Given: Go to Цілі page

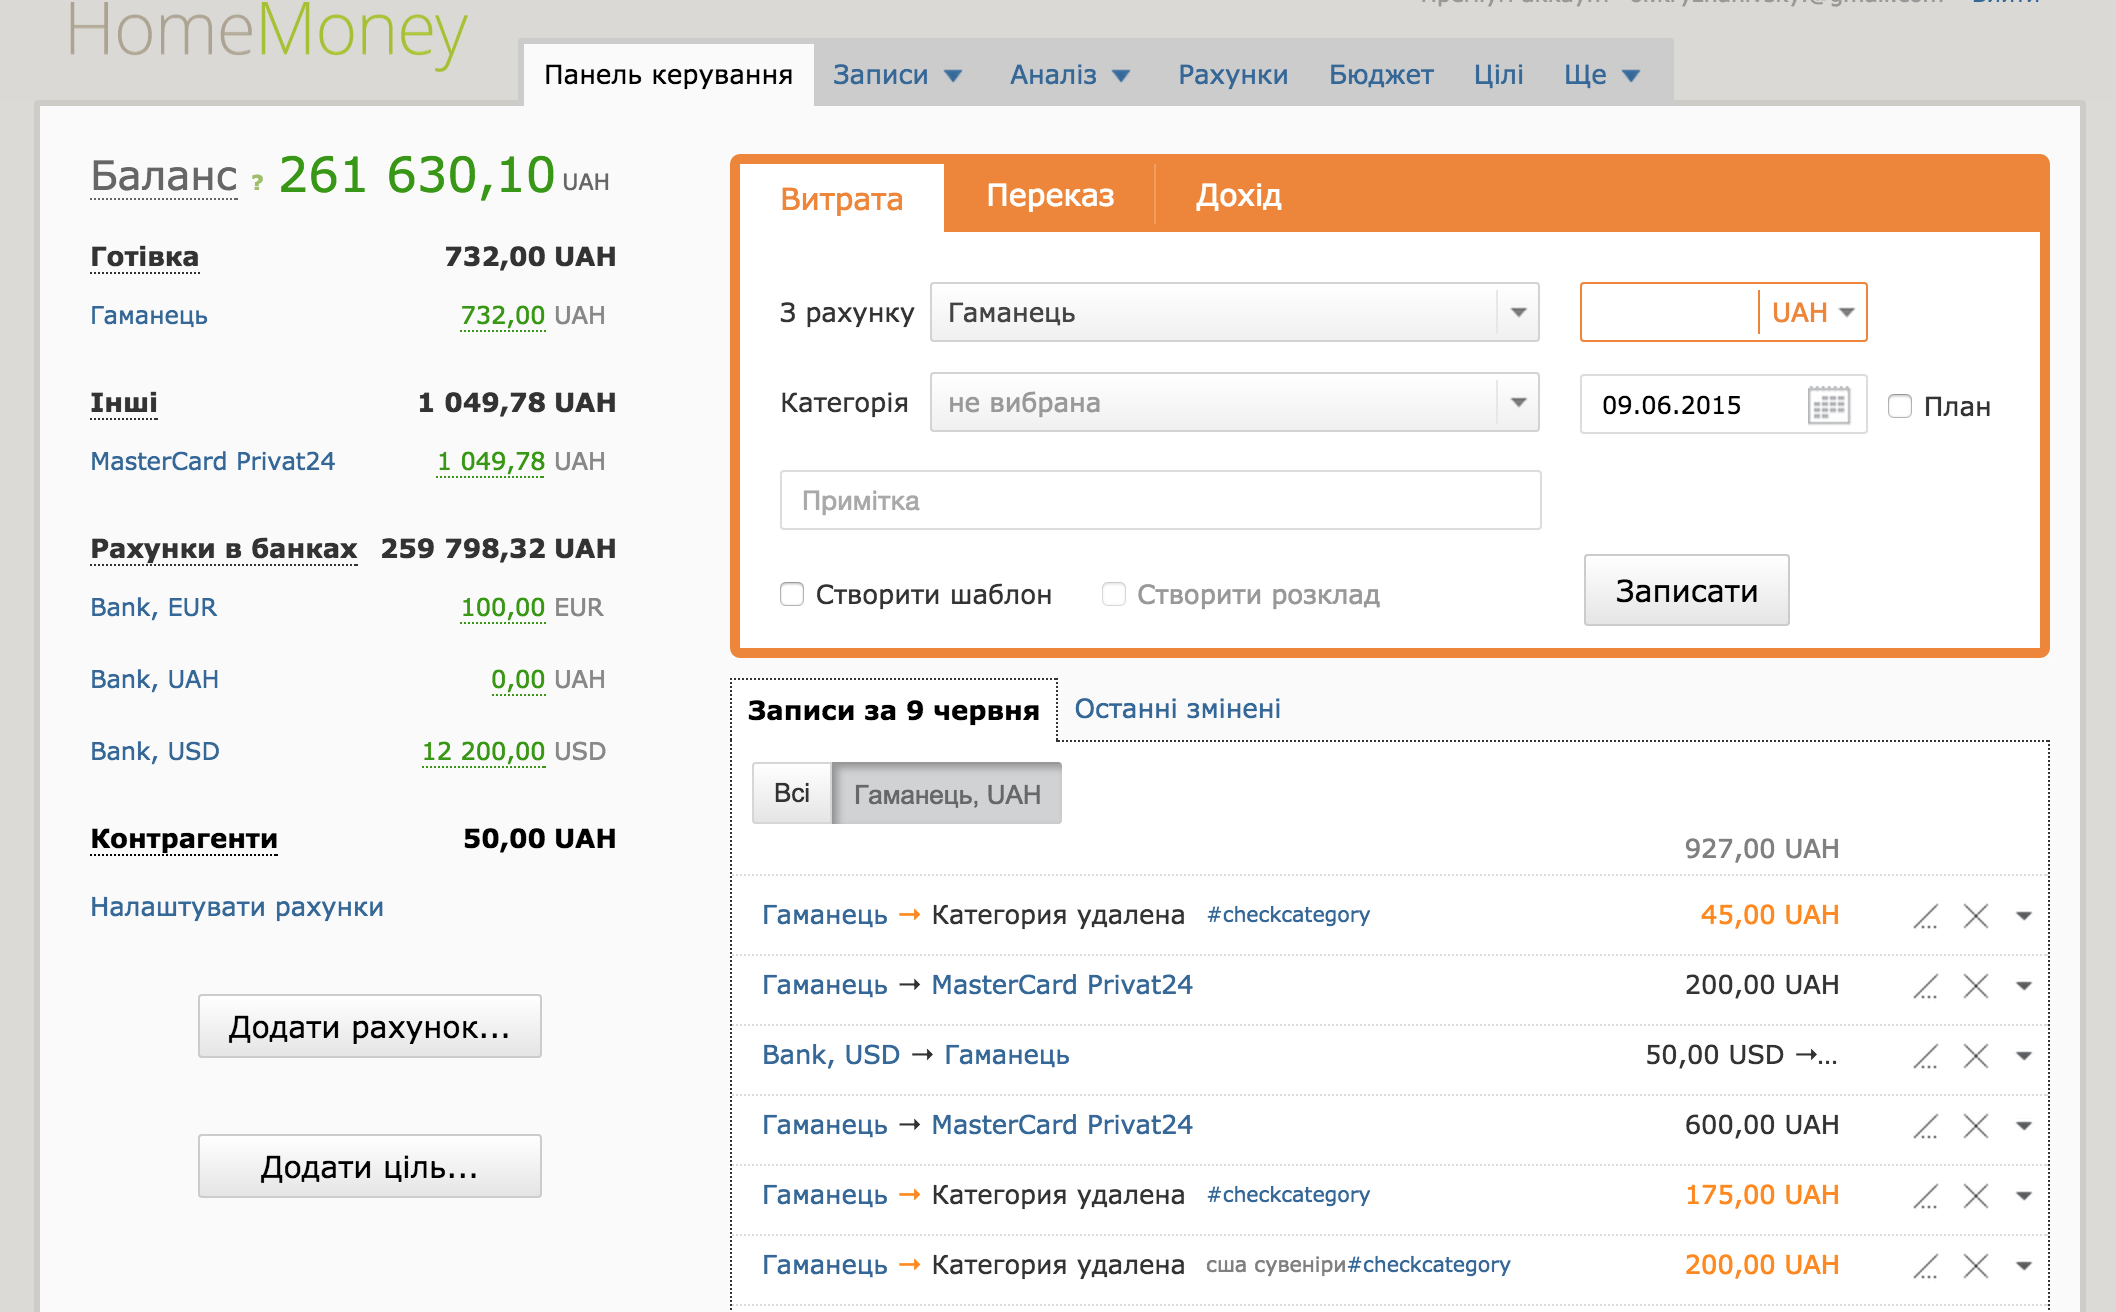Looking at the screenshot, I should [1498, 75].
